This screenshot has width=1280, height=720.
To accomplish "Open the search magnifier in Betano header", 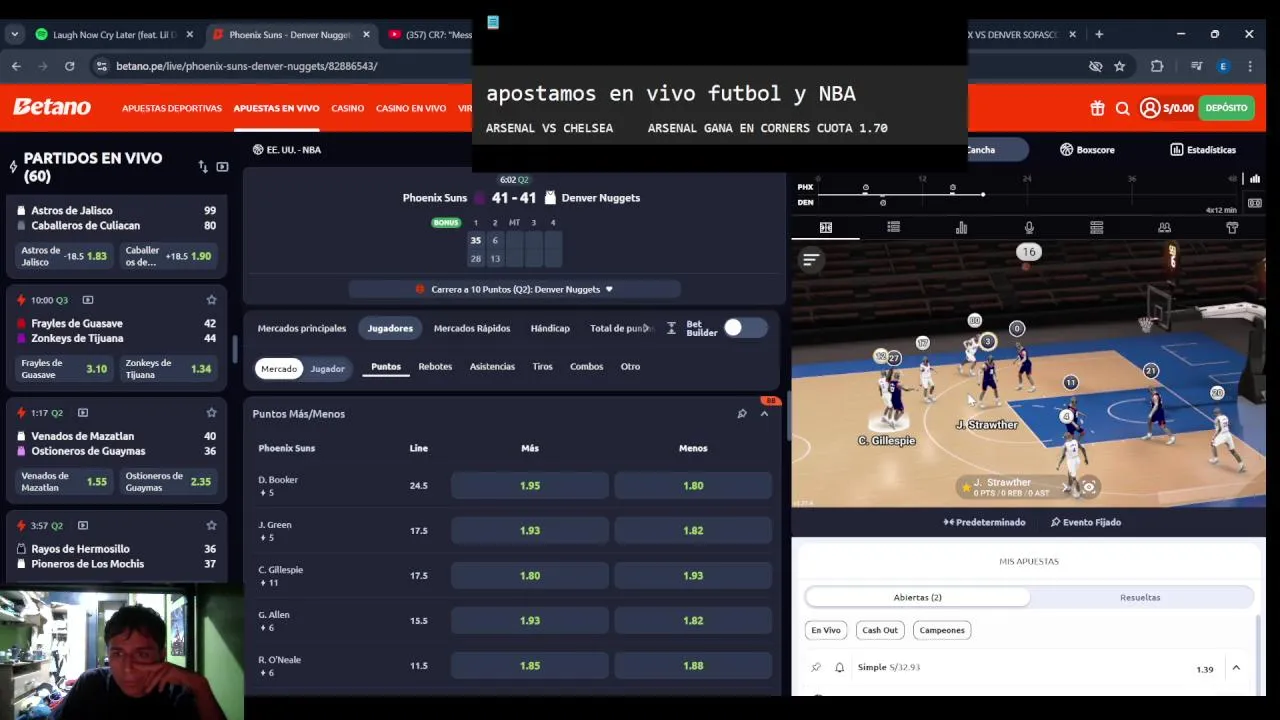I will (x=1122, y=108).
